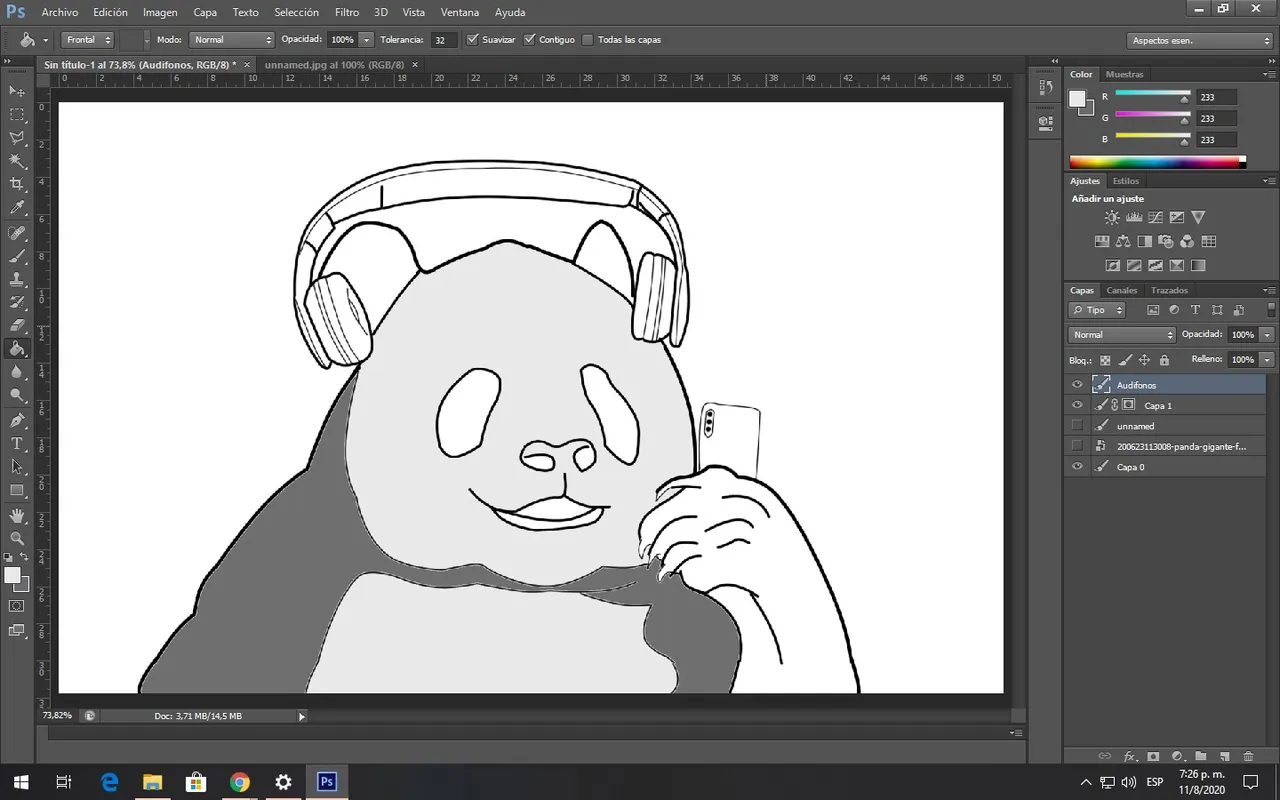Change screen mode via toolbar icon
The image size is (1280, 800).
coord(17,630)
